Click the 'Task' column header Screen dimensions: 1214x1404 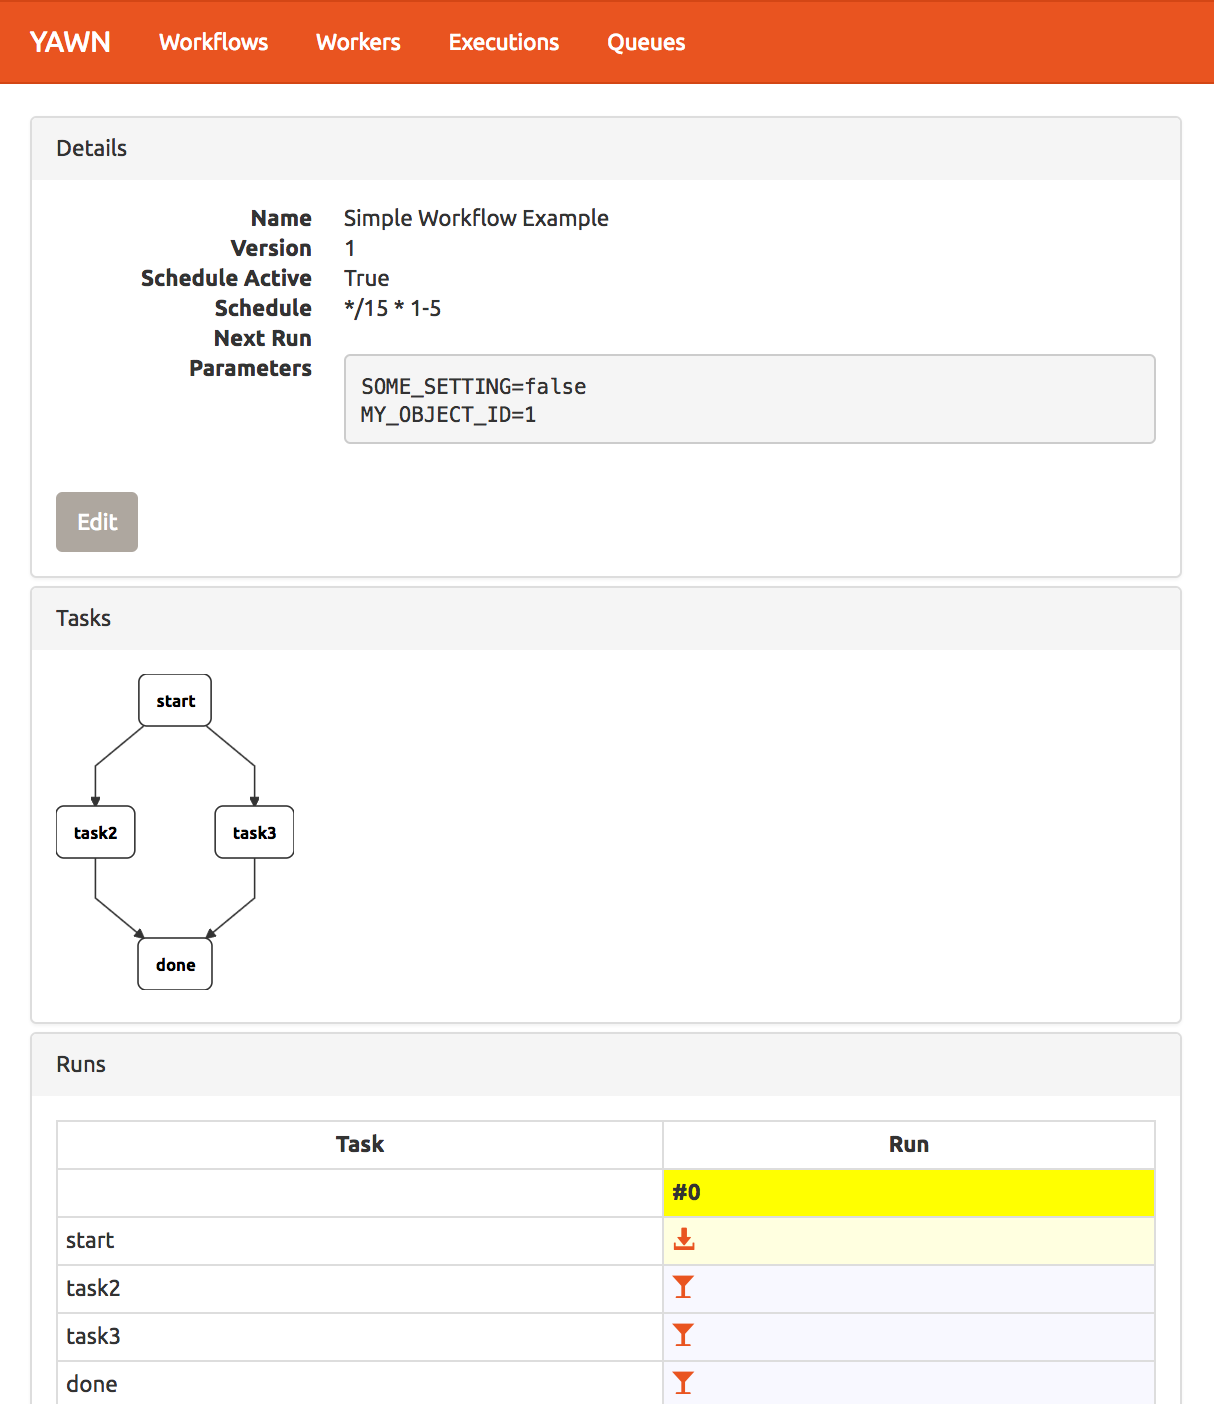[360, 1144]
